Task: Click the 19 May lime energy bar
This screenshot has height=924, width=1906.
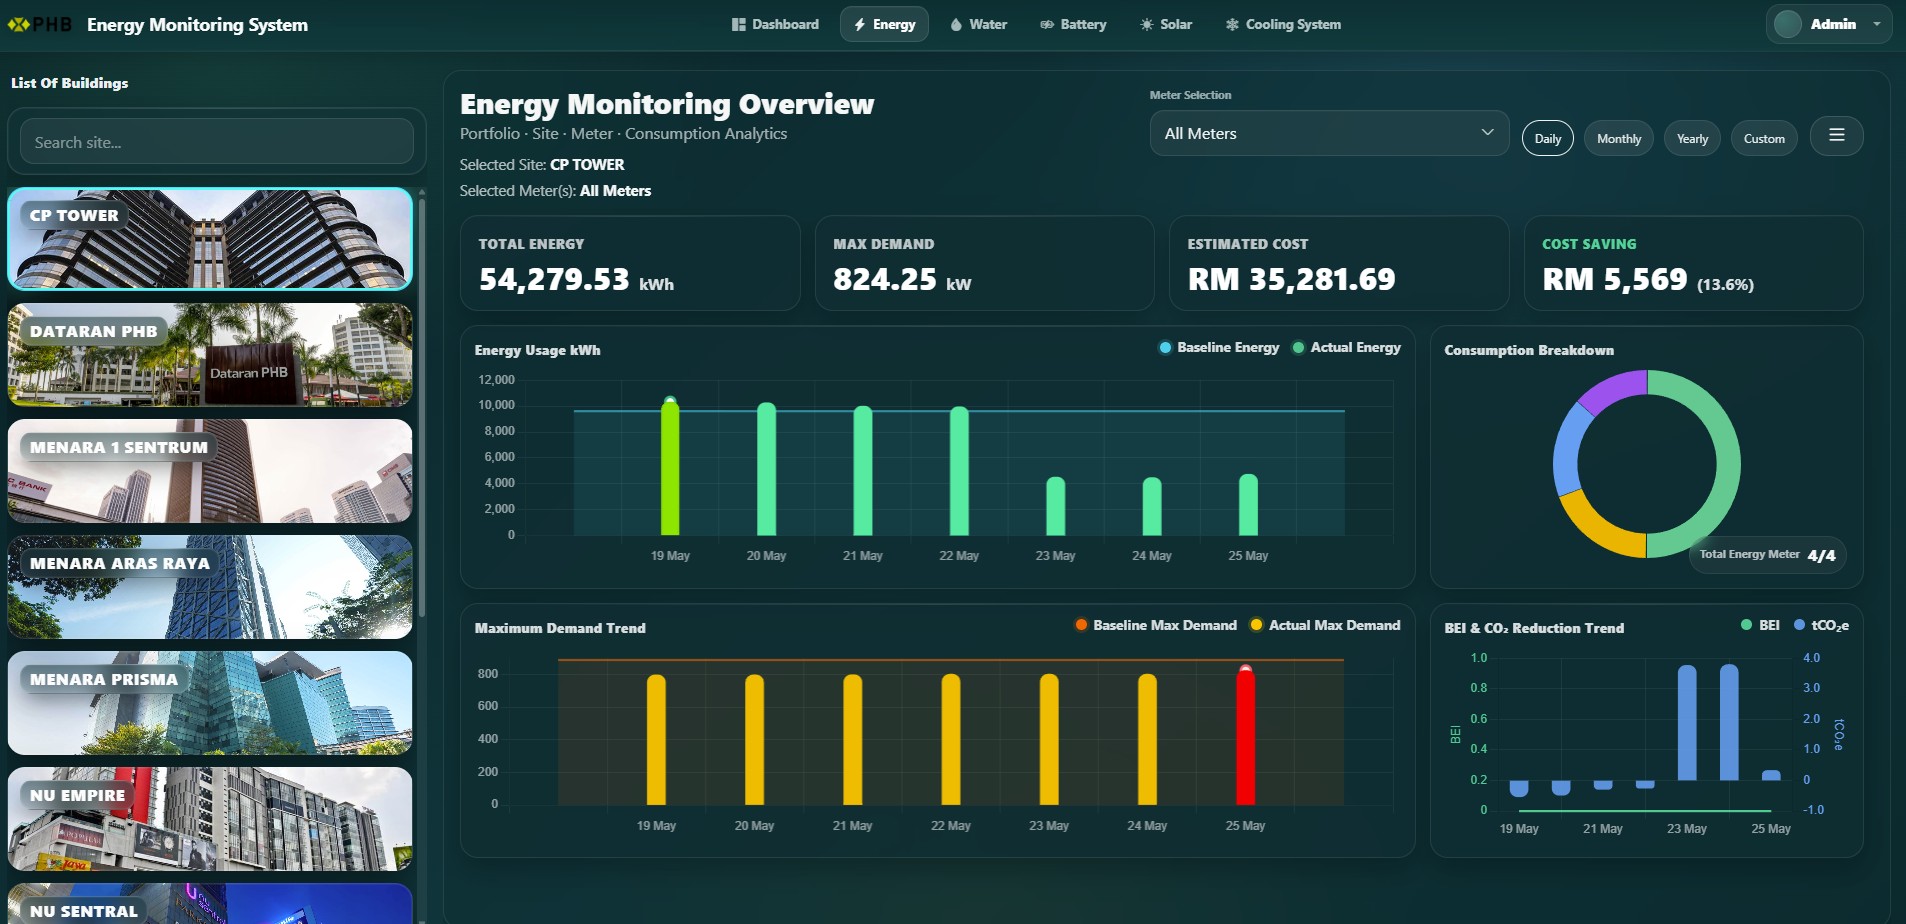Action: click(670, 468)
